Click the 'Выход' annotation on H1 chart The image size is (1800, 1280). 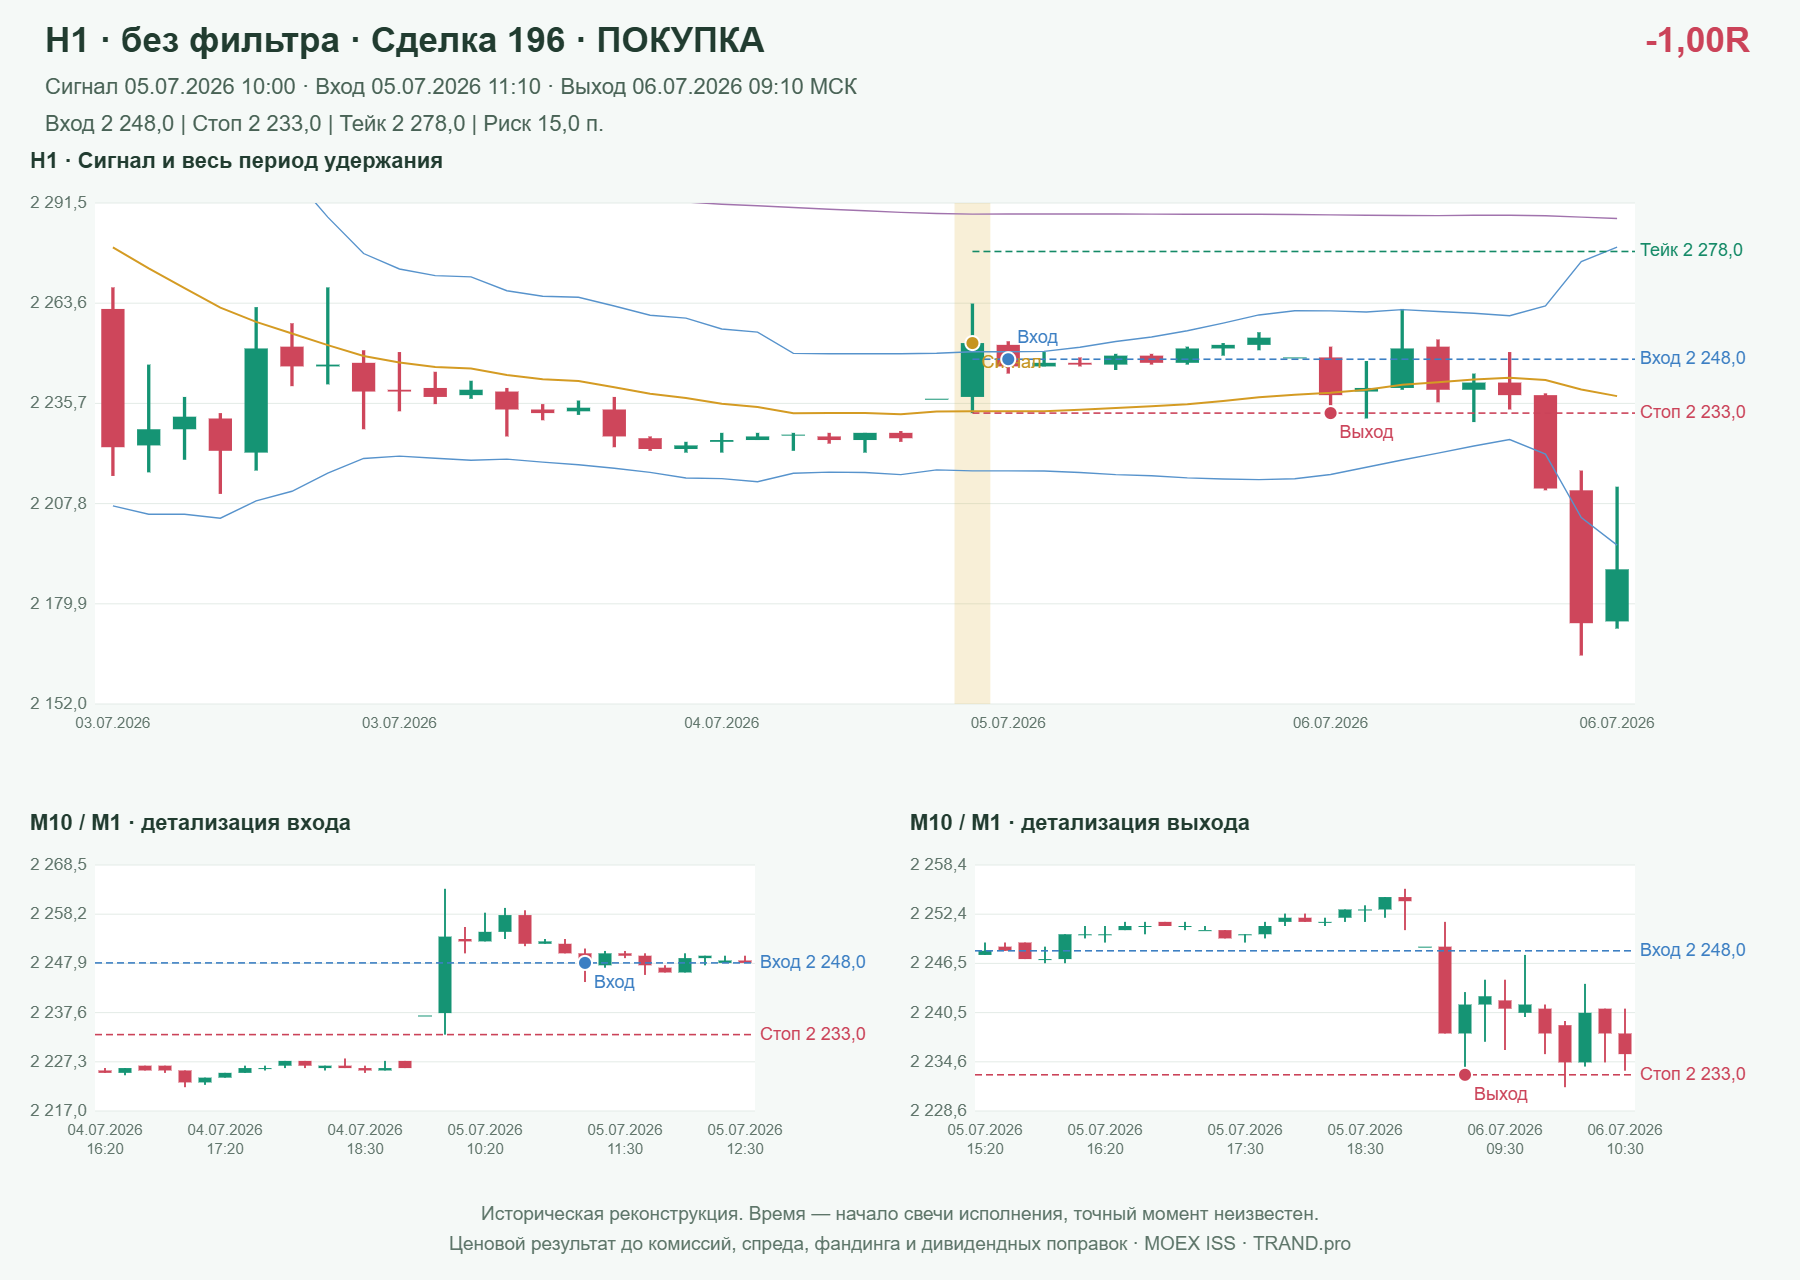(1366, 432)
